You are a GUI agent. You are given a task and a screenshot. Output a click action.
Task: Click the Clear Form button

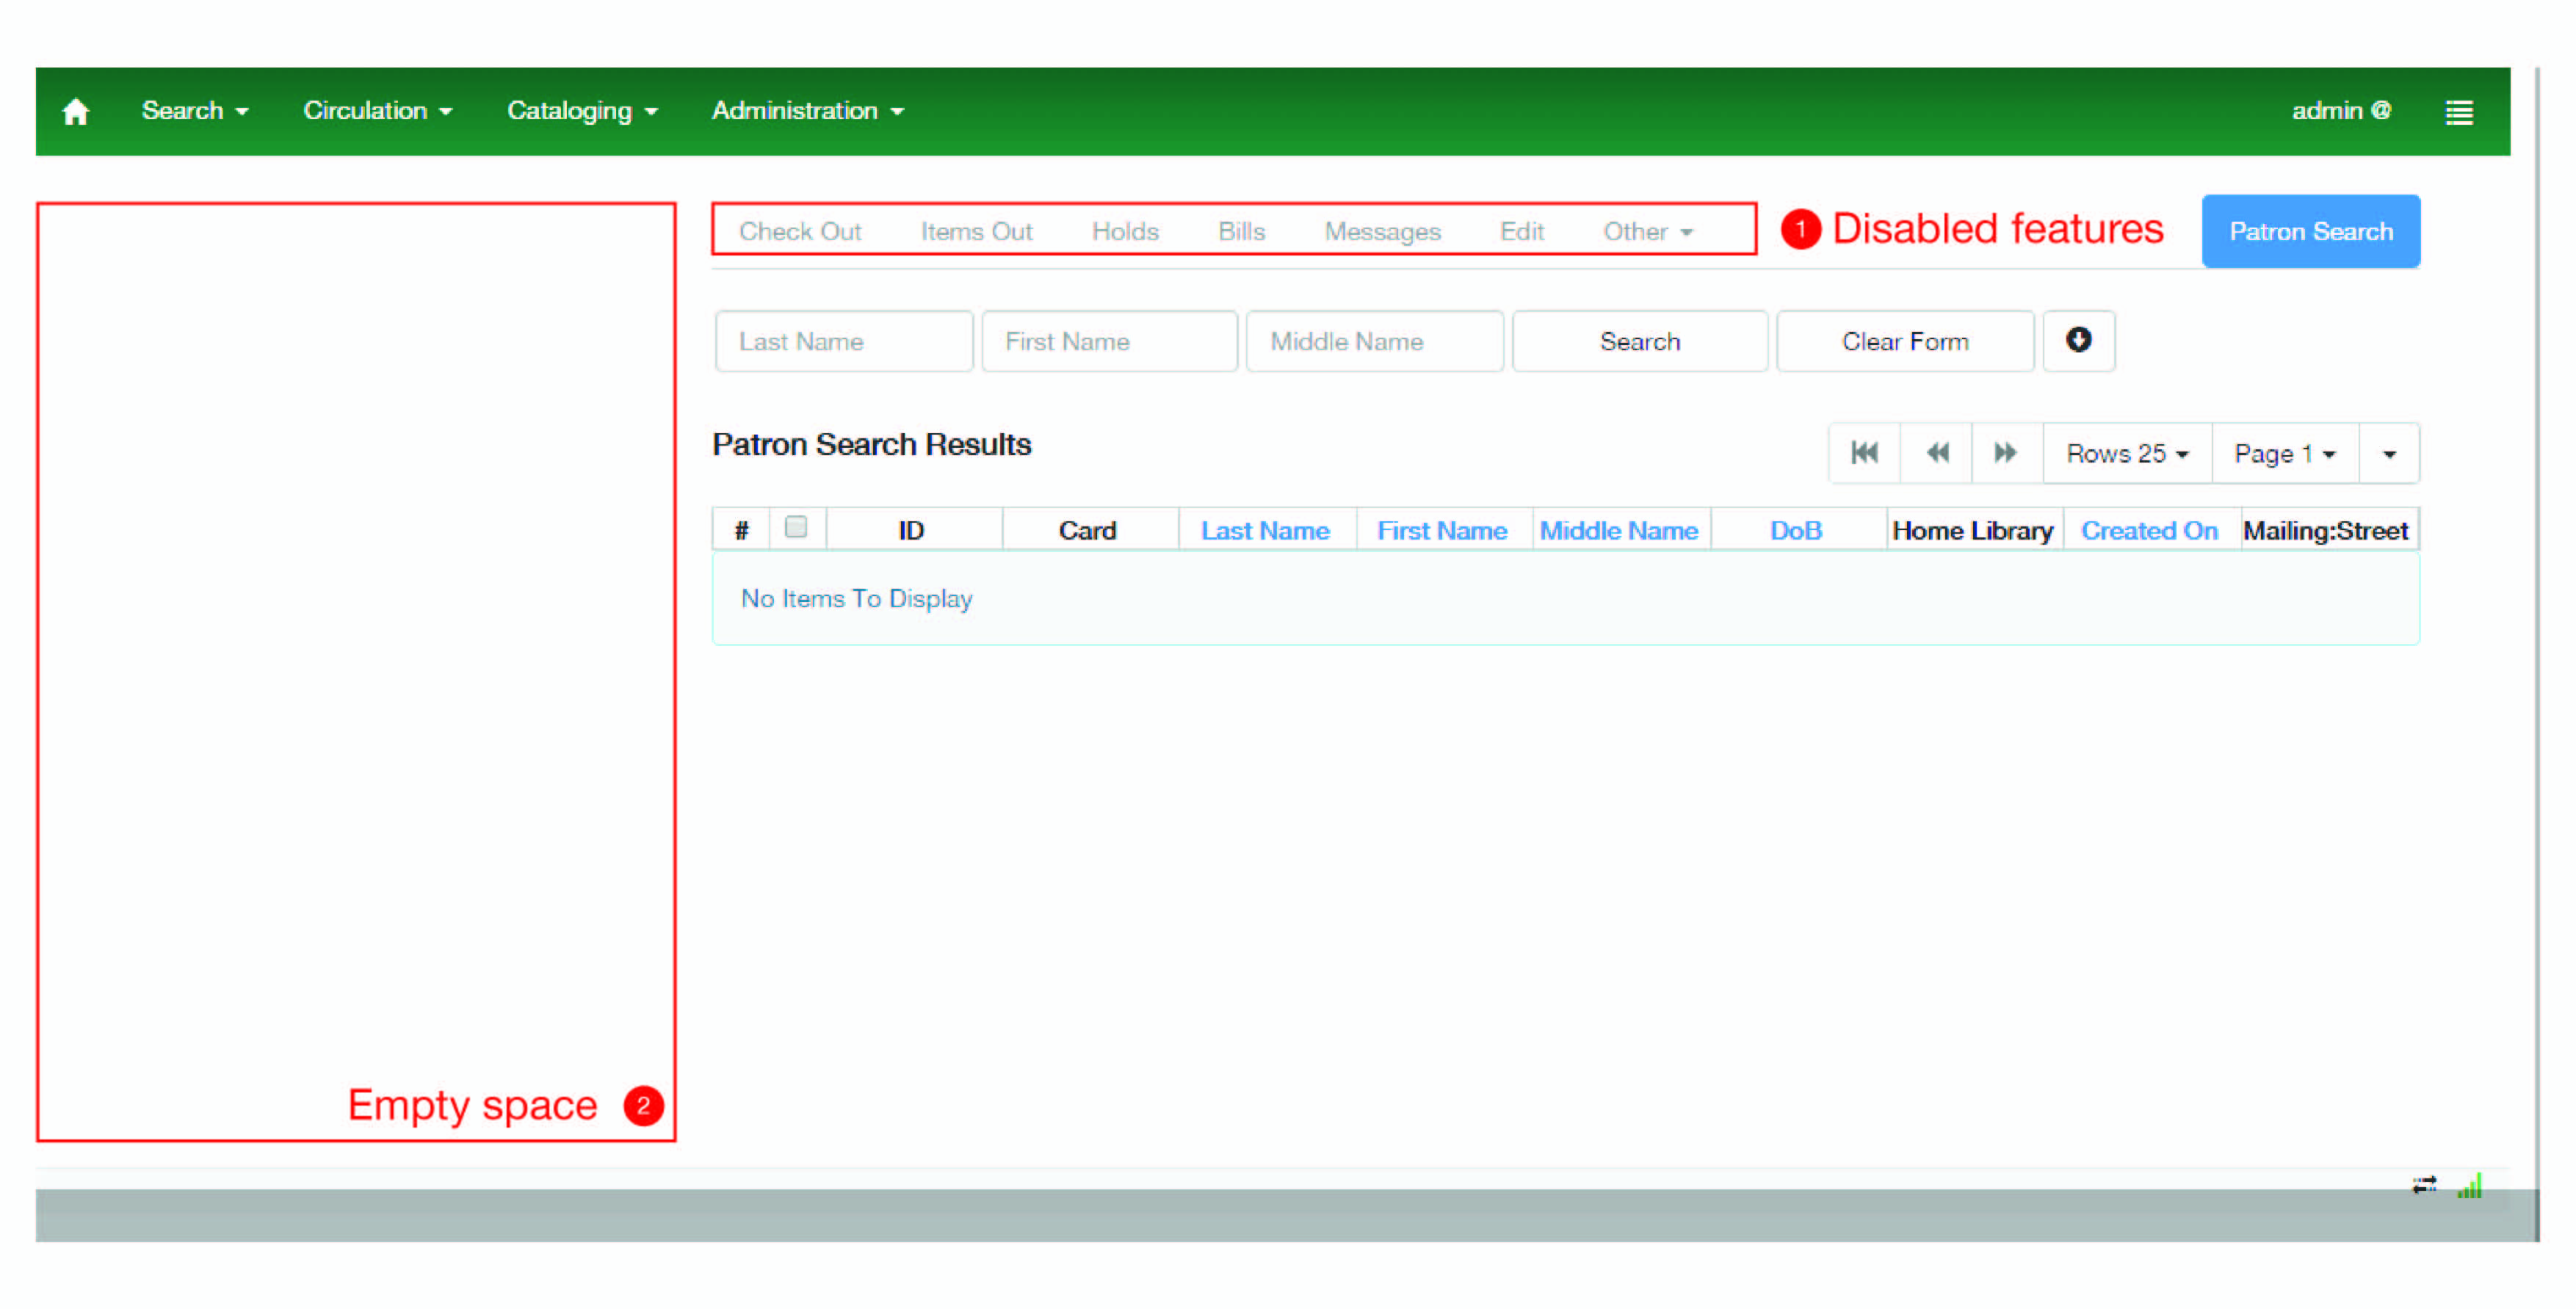point(1904,342)
